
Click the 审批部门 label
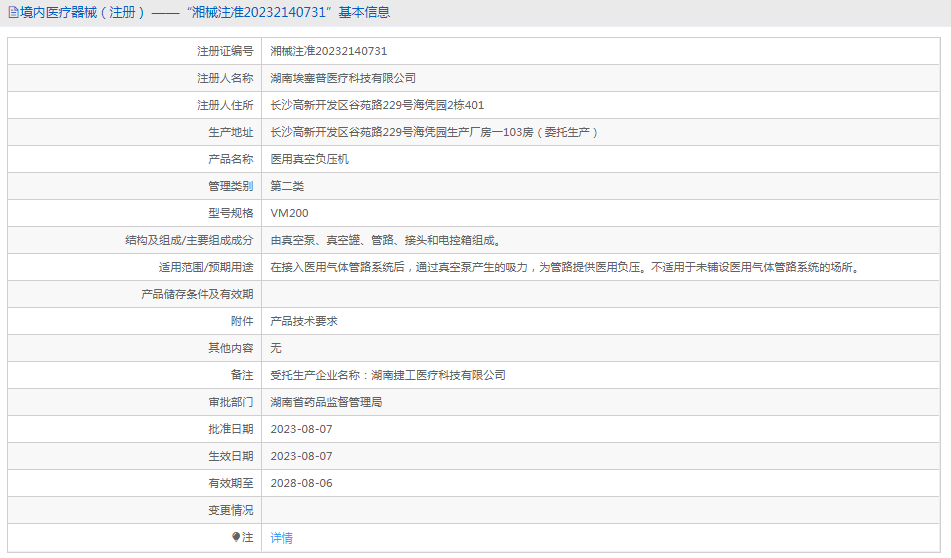pyautogui.click(x=230, y=402)
